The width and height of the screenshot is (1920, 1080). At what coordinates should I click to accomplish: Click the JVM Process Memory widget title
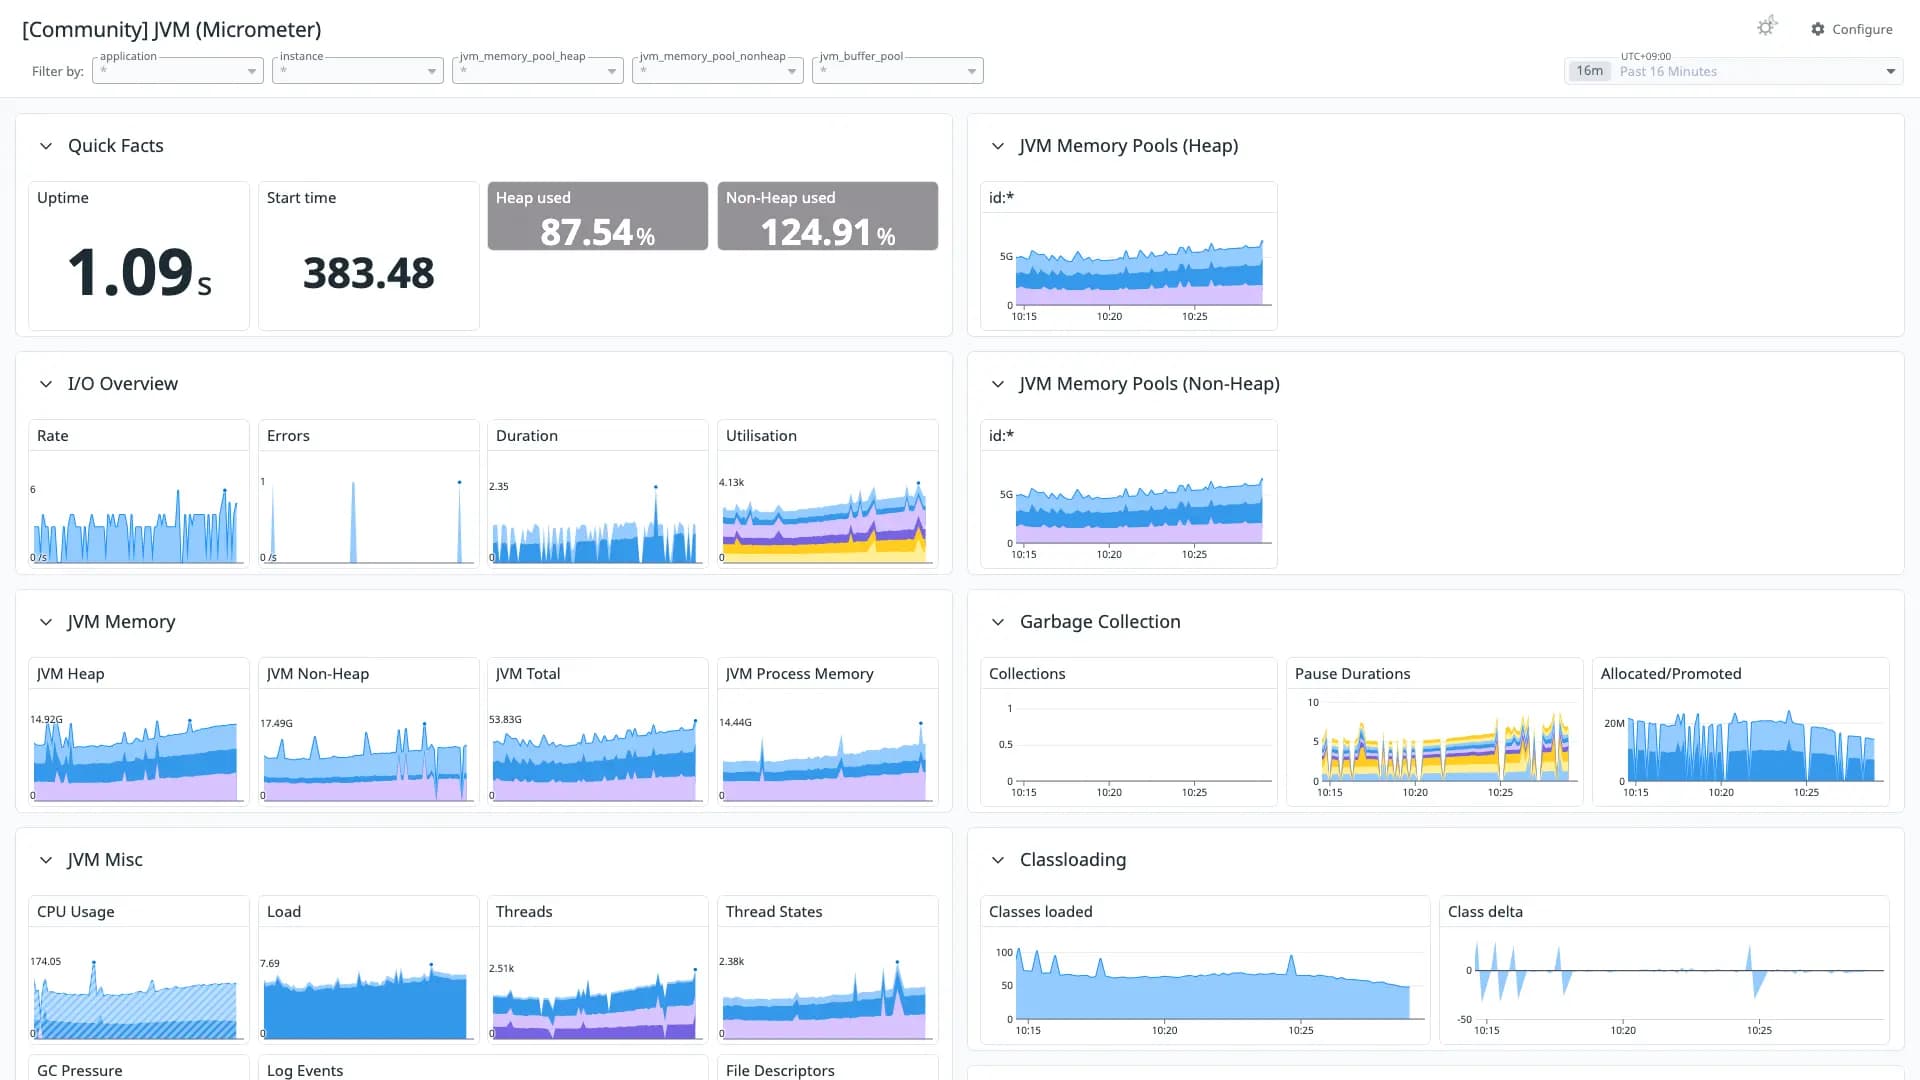point(800,674)
